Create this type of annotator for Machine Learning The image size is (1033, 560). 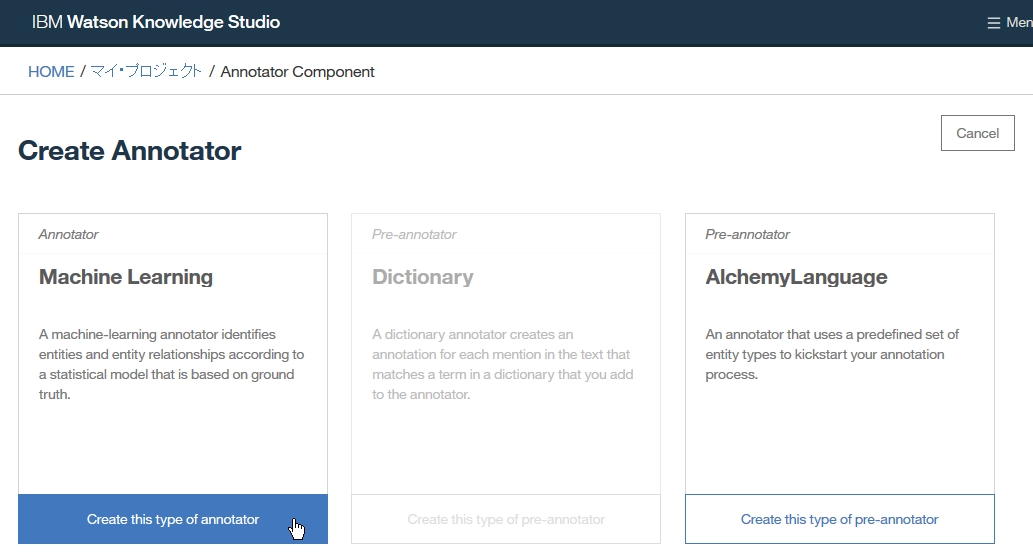pyautogui.click(x=173, y=519)
